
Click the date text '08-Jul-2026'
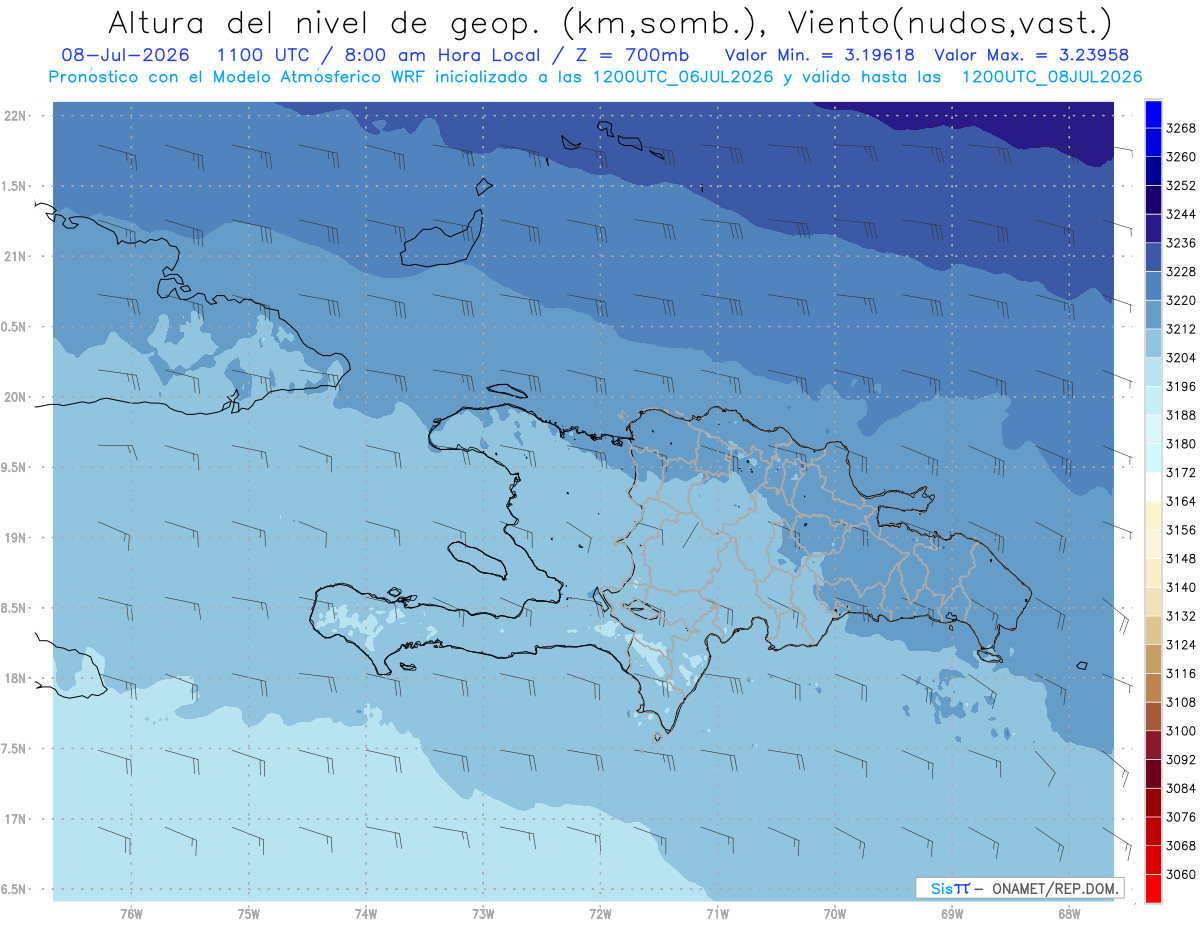[x=125, y=55]
